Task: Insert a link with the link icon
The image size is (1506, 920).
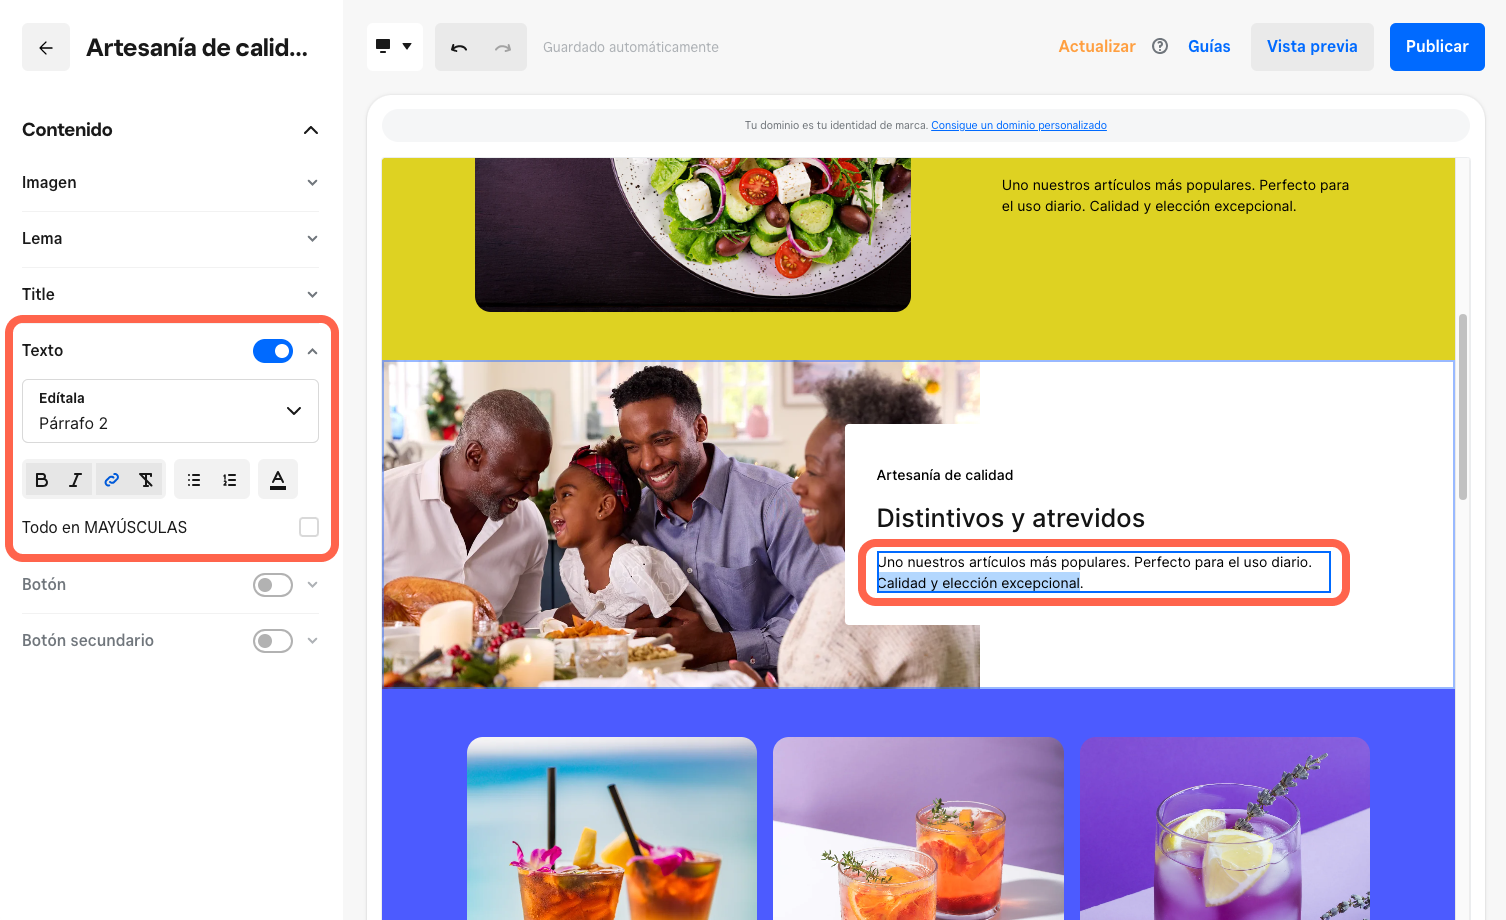Action: (x=111, y=480)
